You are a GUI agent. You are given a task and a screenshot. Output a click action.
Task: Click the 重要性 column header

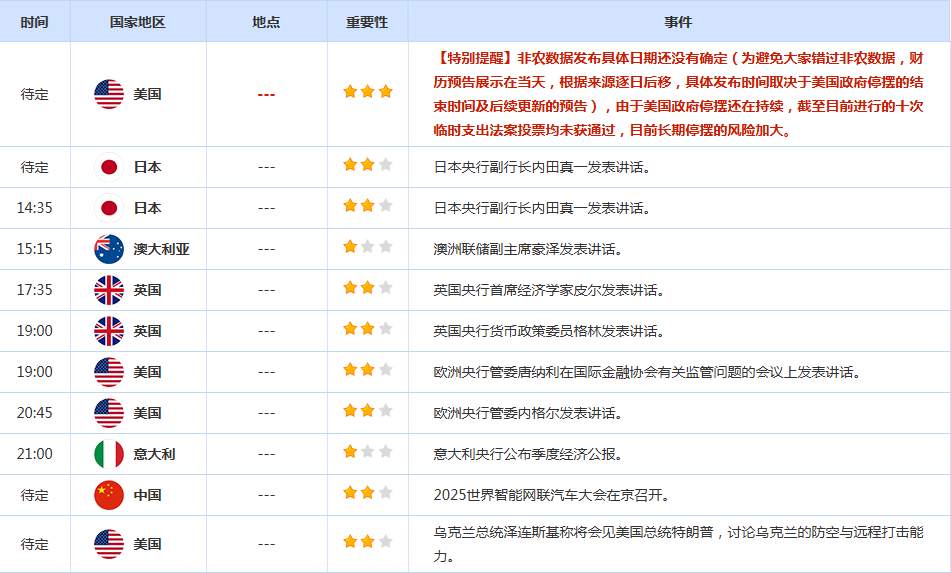pyautogui.click(x=367, y=22)
